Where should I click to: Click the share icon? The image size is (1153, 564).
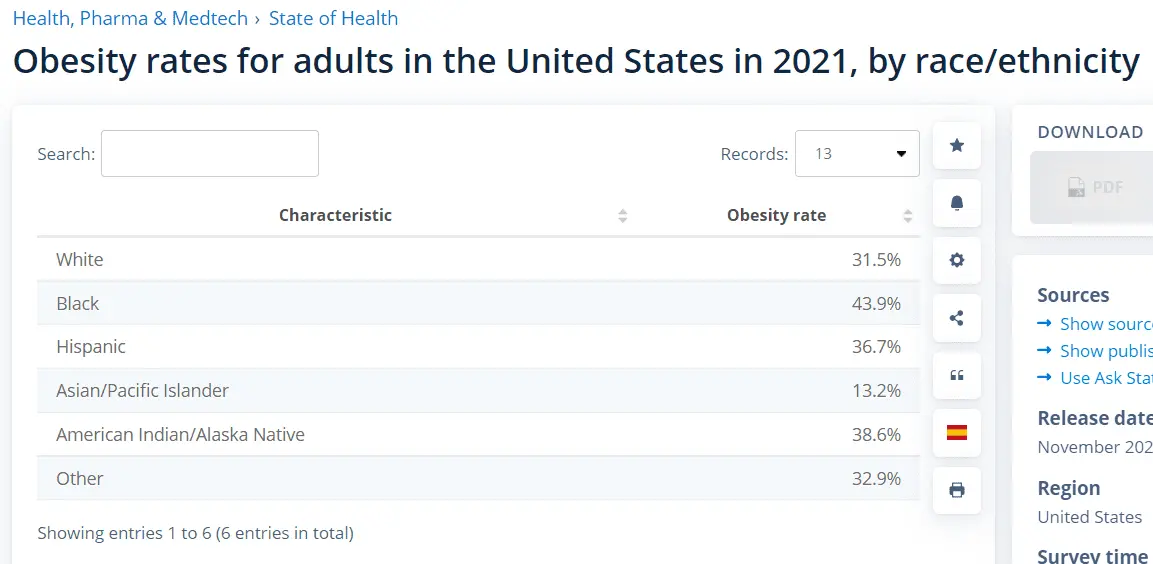pos(957,318)
